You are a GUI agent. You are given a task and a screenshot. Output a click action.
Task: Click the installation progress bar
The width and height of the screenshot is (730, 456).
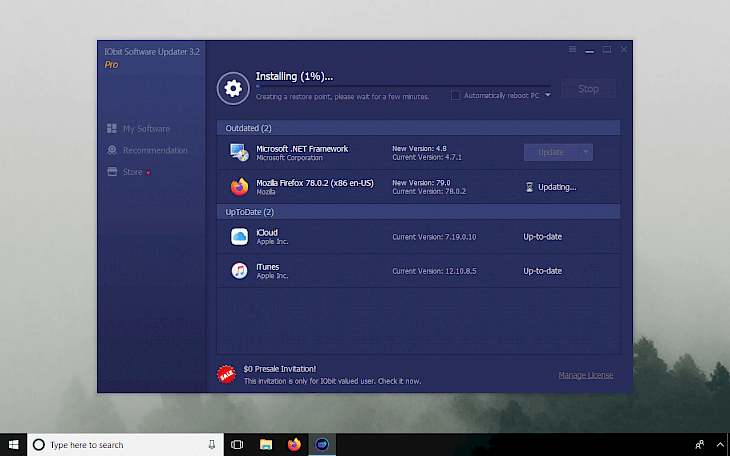(x=403, y=86)
